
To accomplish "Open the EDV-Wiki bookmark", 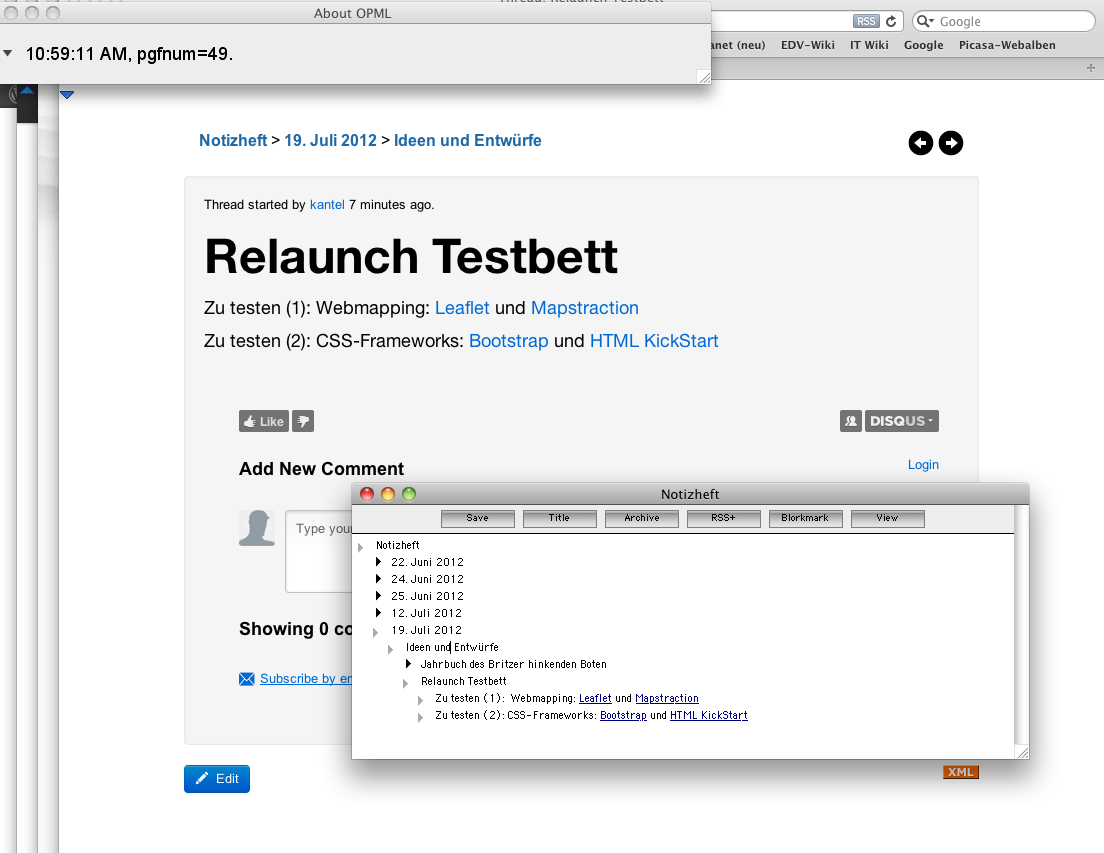I will 808,45.
